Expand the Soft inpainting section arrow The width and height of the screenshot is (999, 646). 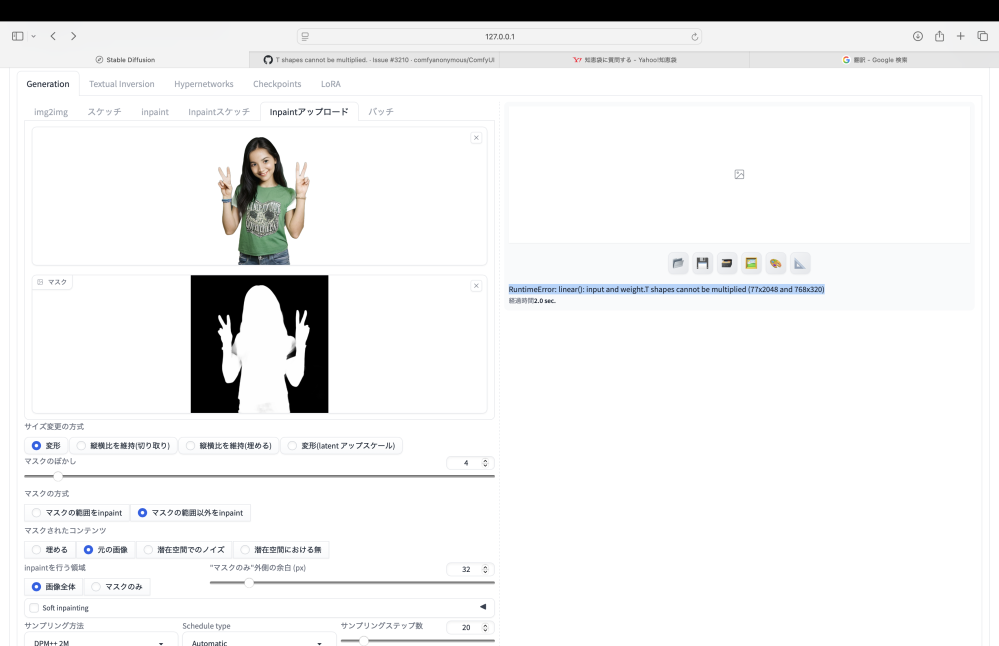pos(482,607)
